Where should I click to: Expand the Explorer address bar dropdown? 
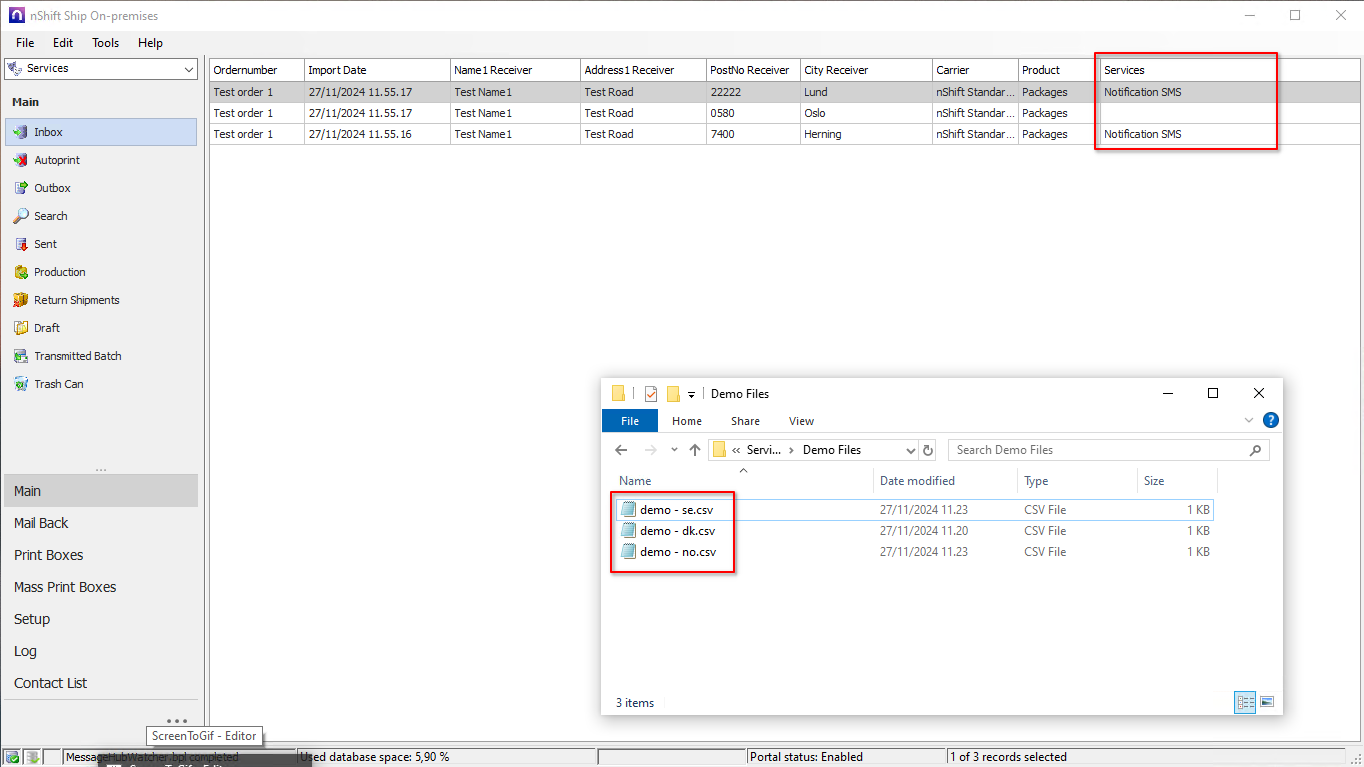(x=909, y=451)
